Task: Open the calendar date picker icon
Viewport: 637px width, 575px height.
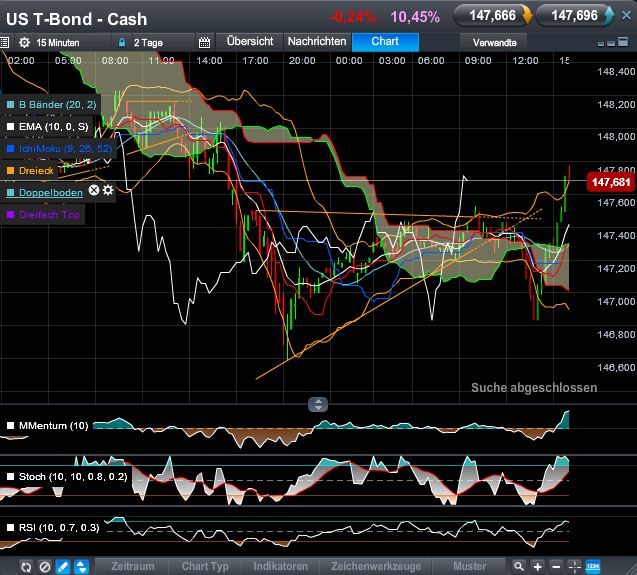Action: tap(204, 42)
